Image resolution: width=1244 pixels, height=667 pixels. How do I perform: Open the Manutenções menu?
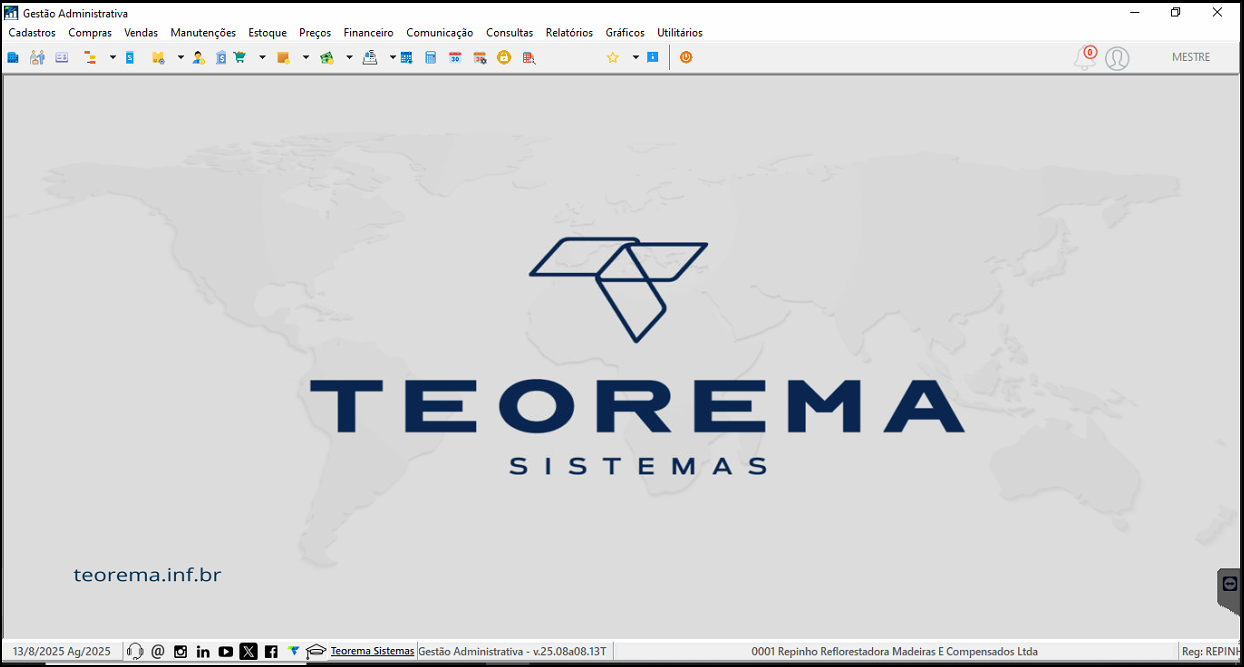tap(203, 33)
